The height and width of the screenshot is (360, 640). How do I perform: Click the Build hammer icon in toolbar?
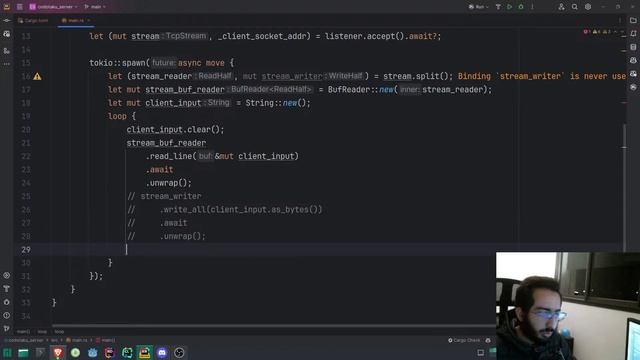498,7
